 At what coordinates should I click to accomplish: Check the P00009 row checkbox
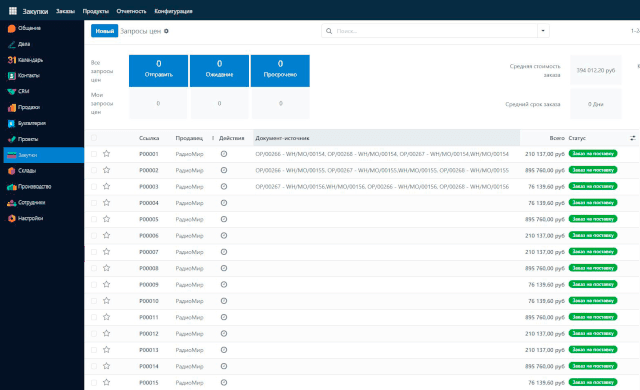click(94, 284)
